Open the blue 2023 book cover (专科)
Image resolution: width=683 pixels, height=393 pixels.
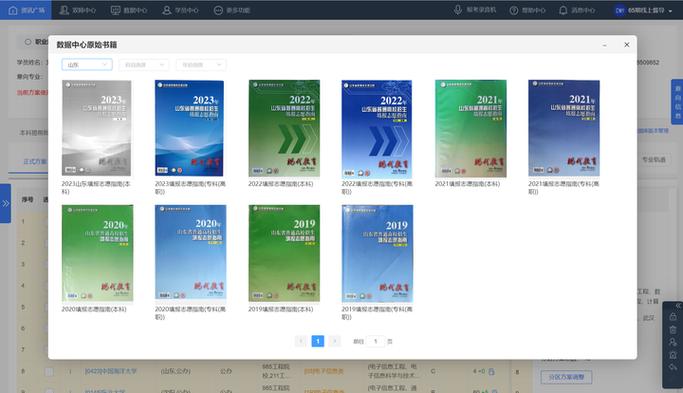pyautogui.click(x=189, y=128)
